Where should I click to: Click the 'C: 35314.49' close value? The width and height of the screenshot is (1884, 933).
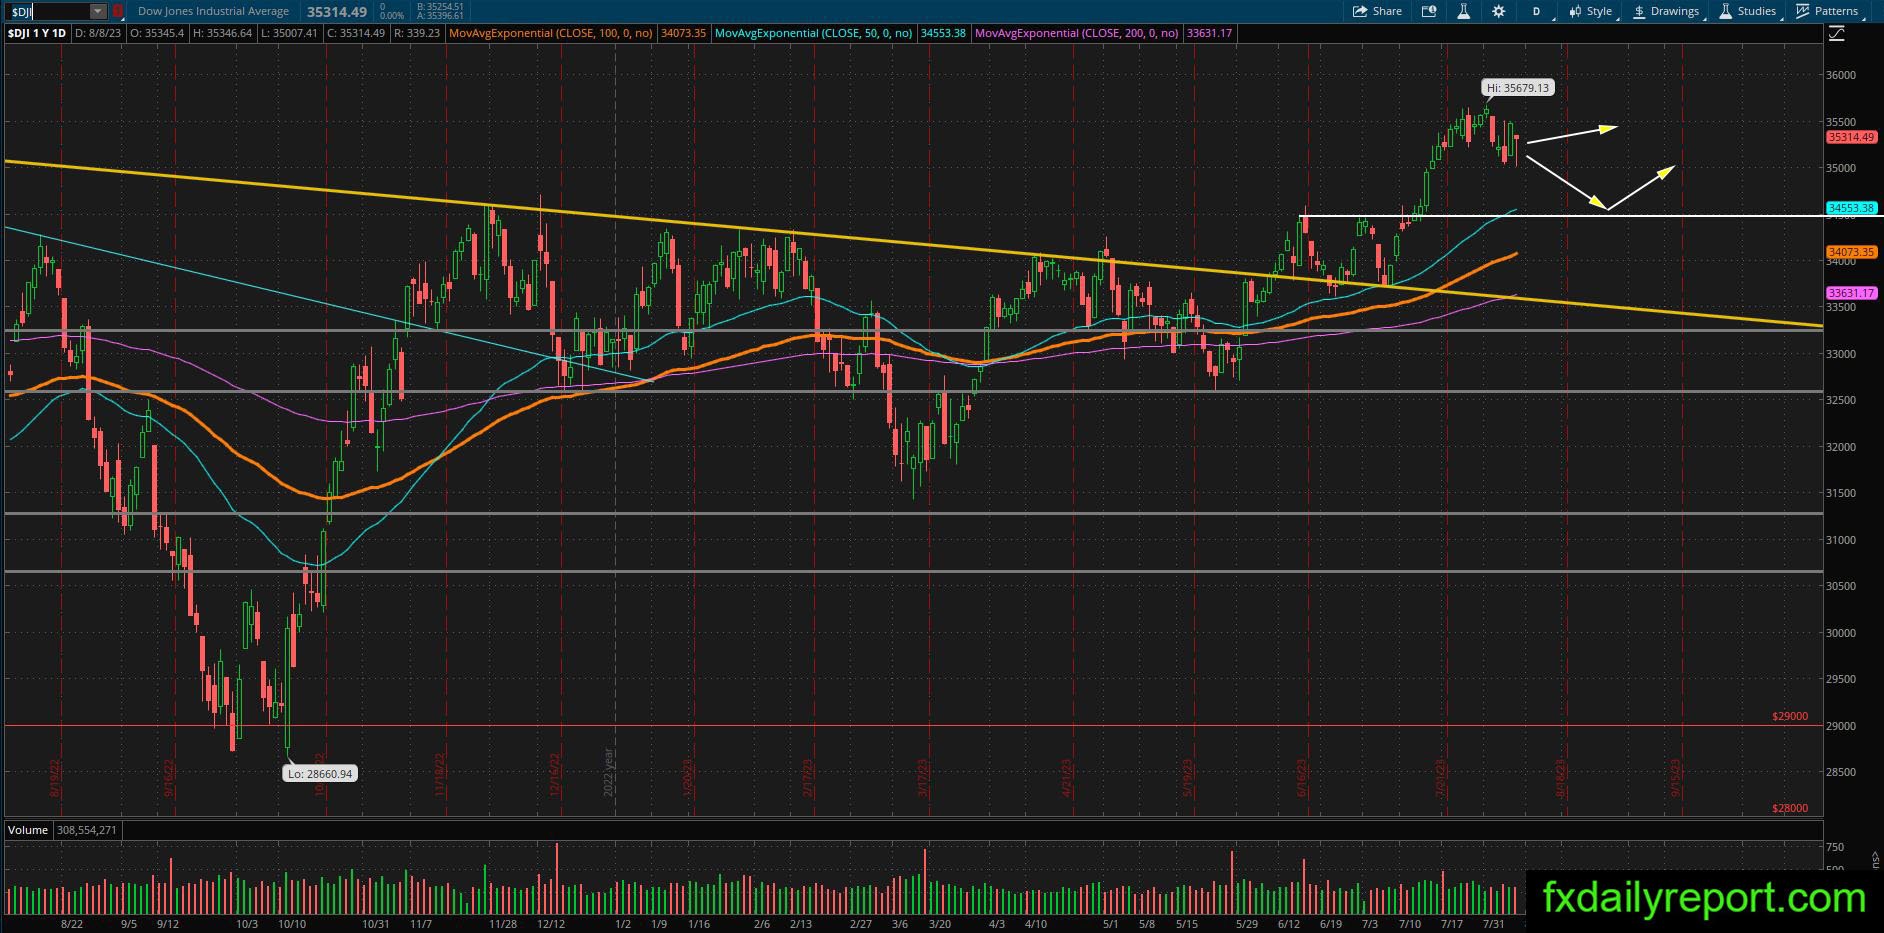pos(354,33)
